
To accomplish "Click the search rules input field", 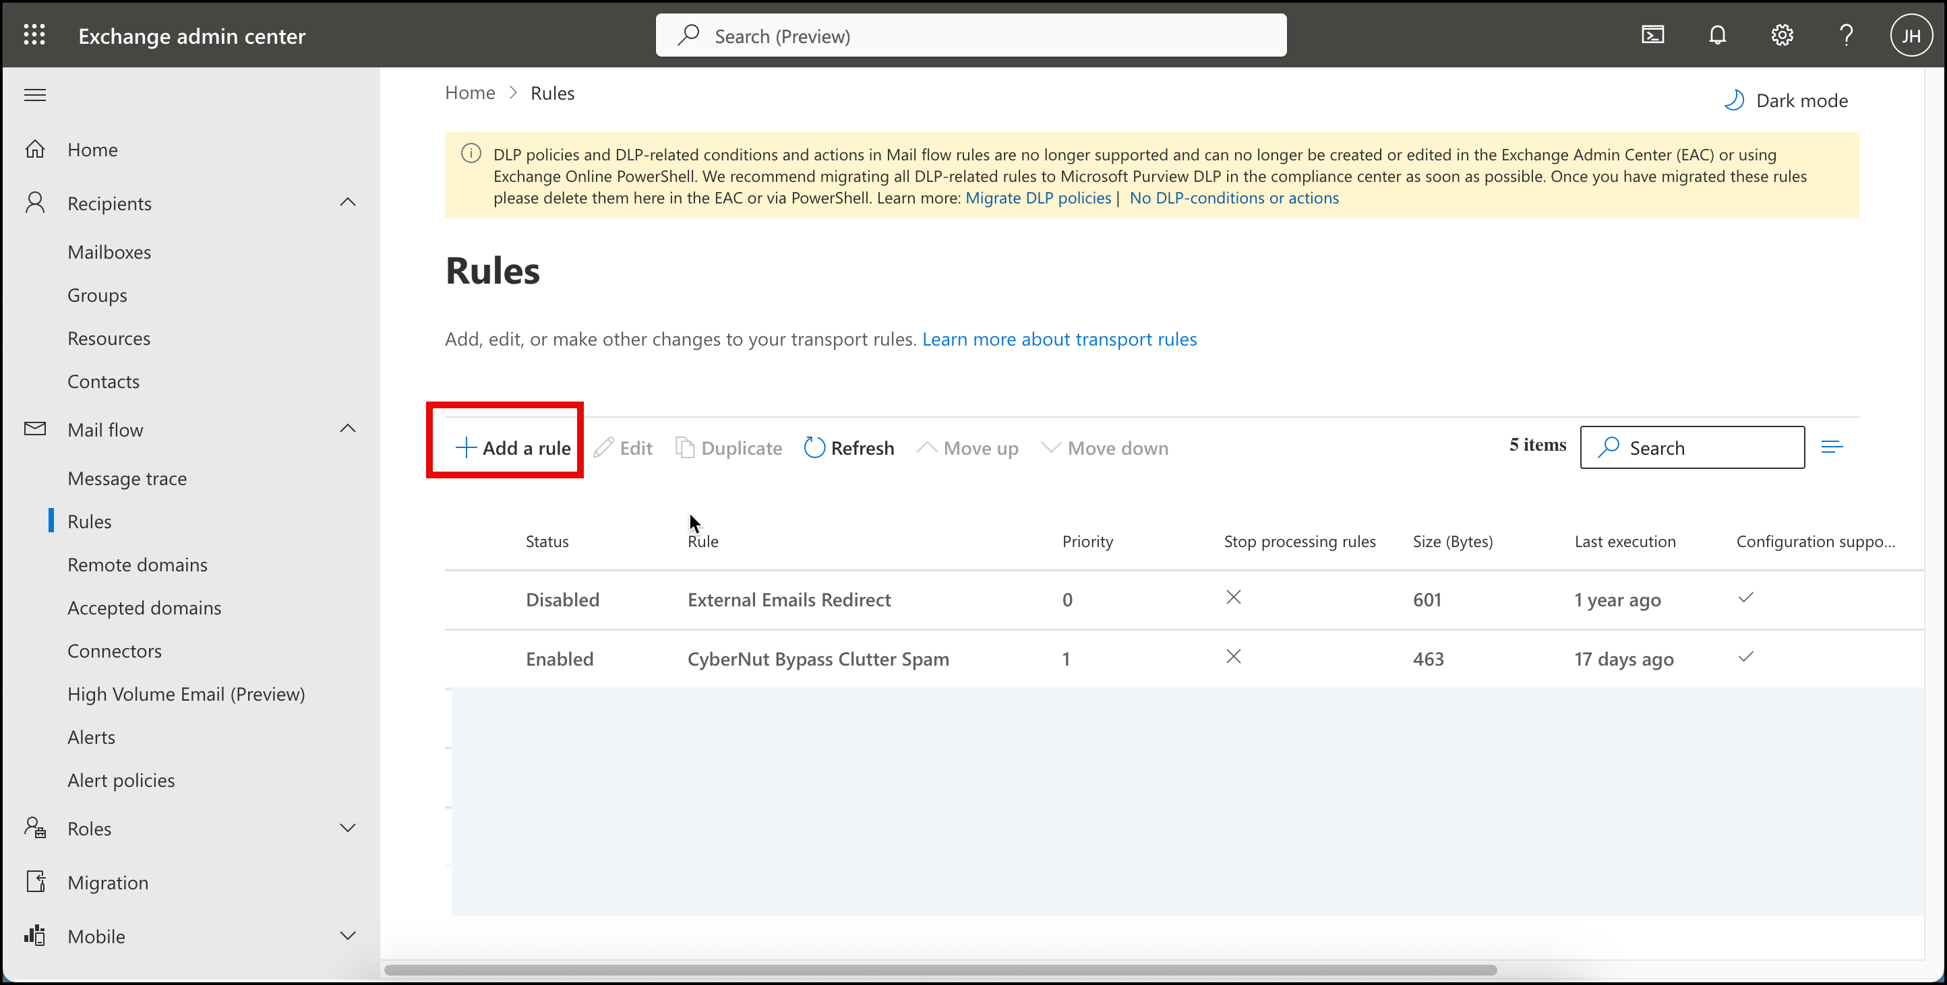I will pyautogui.click(x=1691, y=447).
